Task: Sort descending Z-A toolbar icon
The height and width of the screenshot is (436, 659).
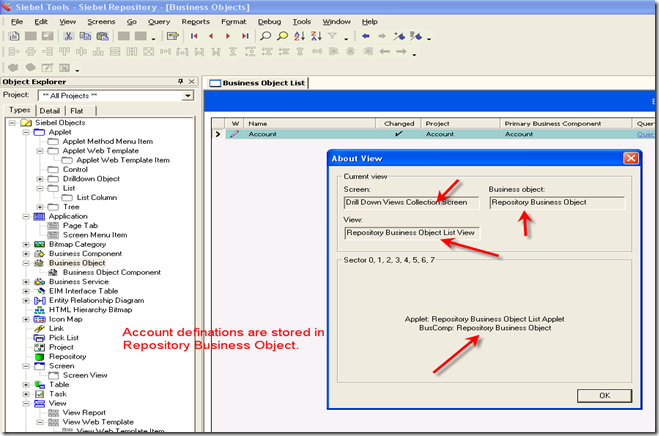Action: 316,36
